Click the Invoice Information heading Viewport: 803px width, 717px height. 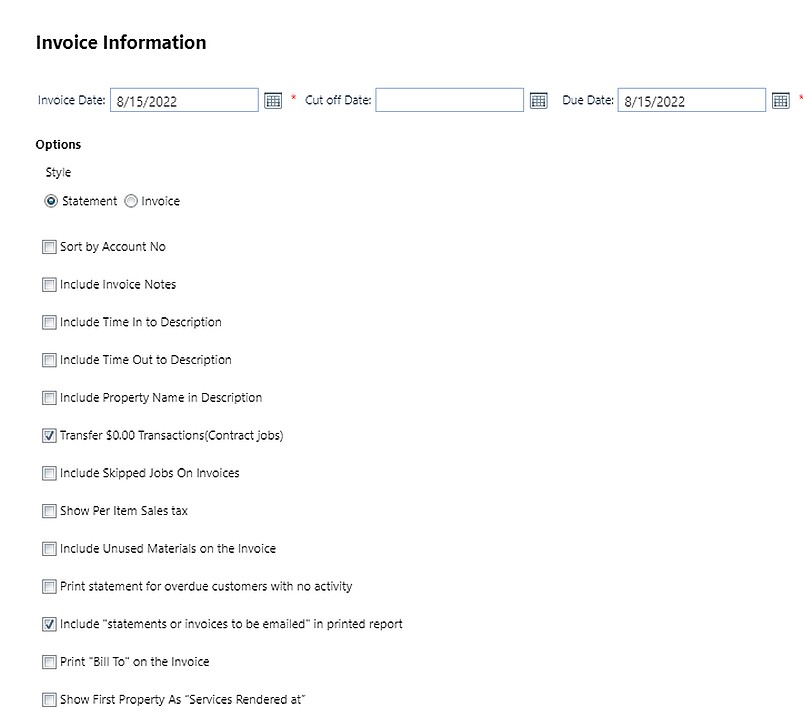point(121,43)
